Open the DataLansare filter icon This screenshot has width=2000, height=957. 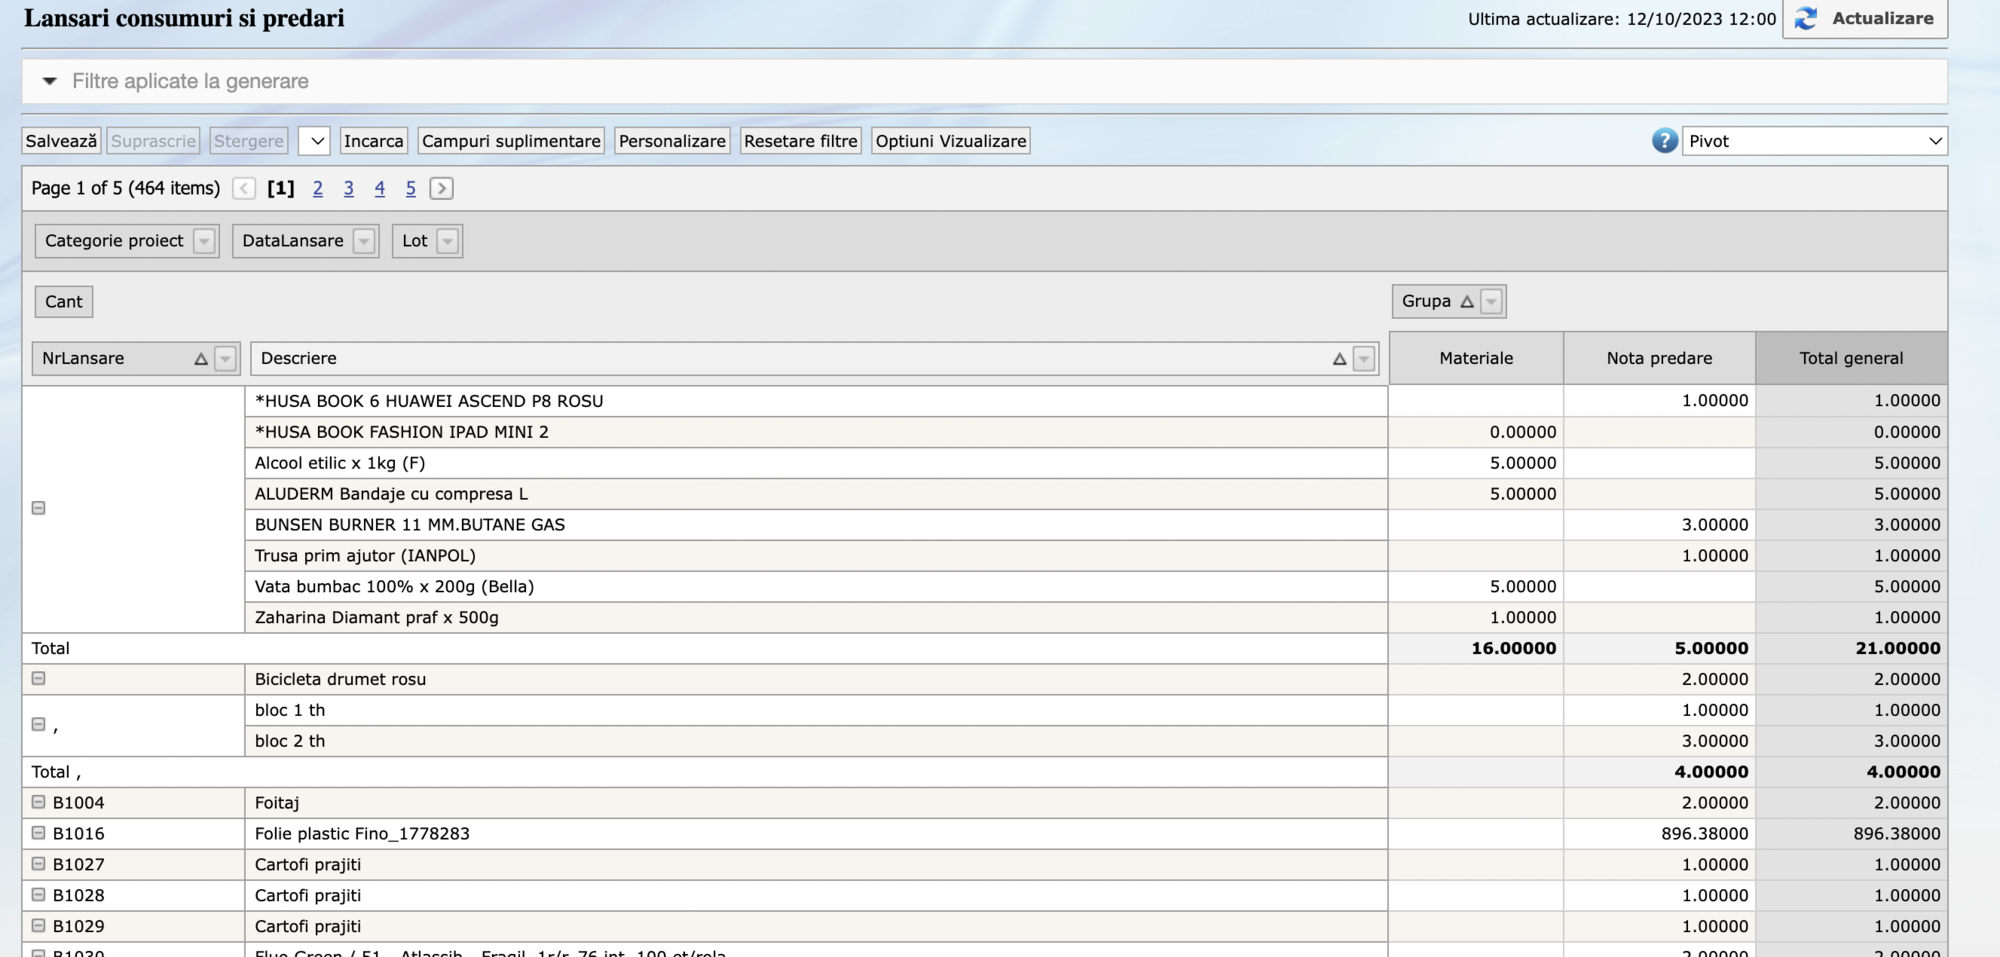click(x=364, y=241)
